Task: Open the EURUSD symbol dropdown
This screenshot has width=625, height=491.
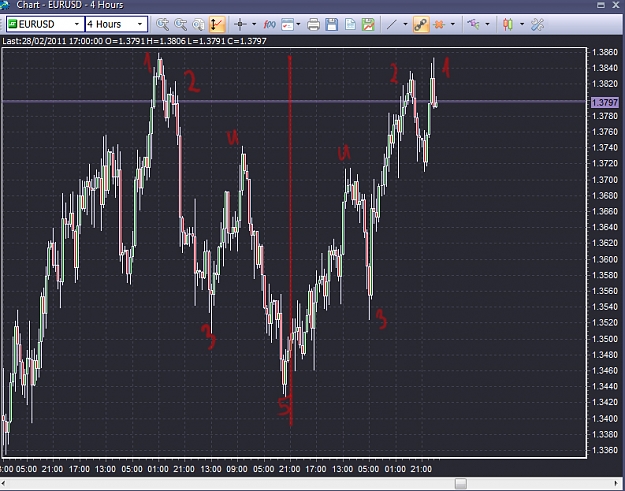Action: pos(45,24)
